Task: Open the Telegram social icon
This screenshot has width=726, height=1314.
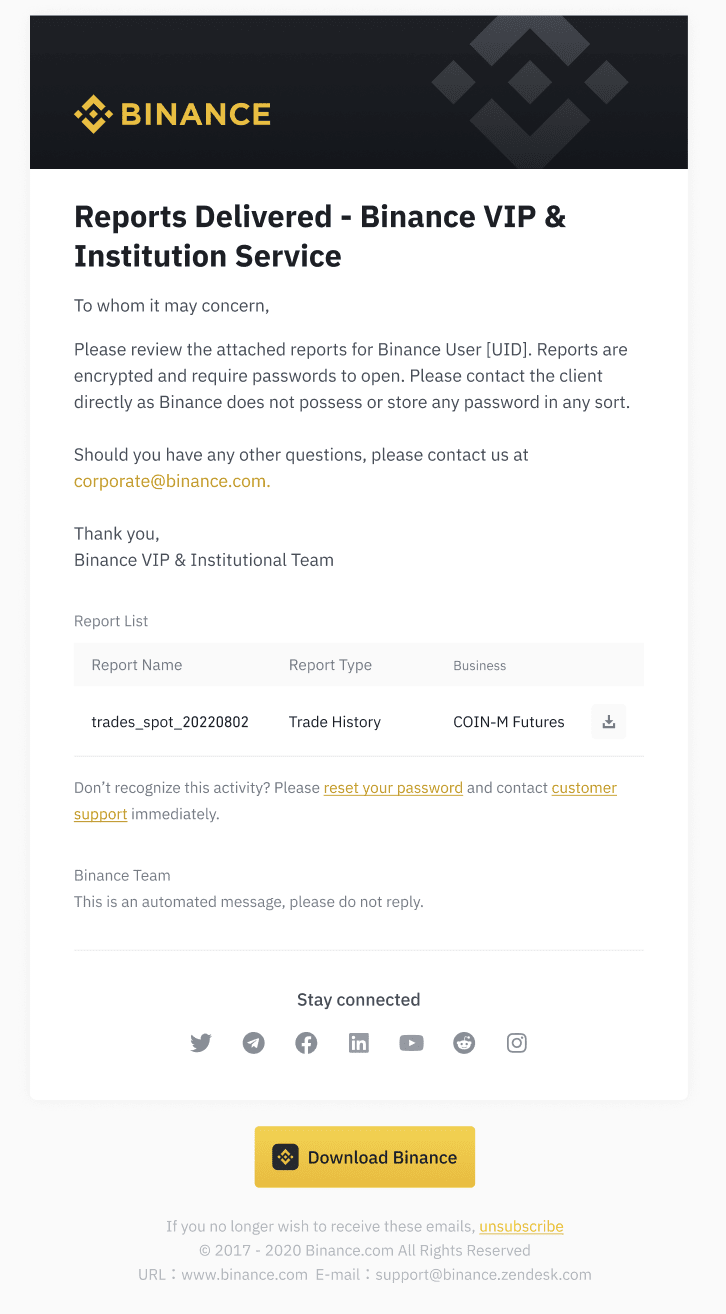Action: (254, 1043)
